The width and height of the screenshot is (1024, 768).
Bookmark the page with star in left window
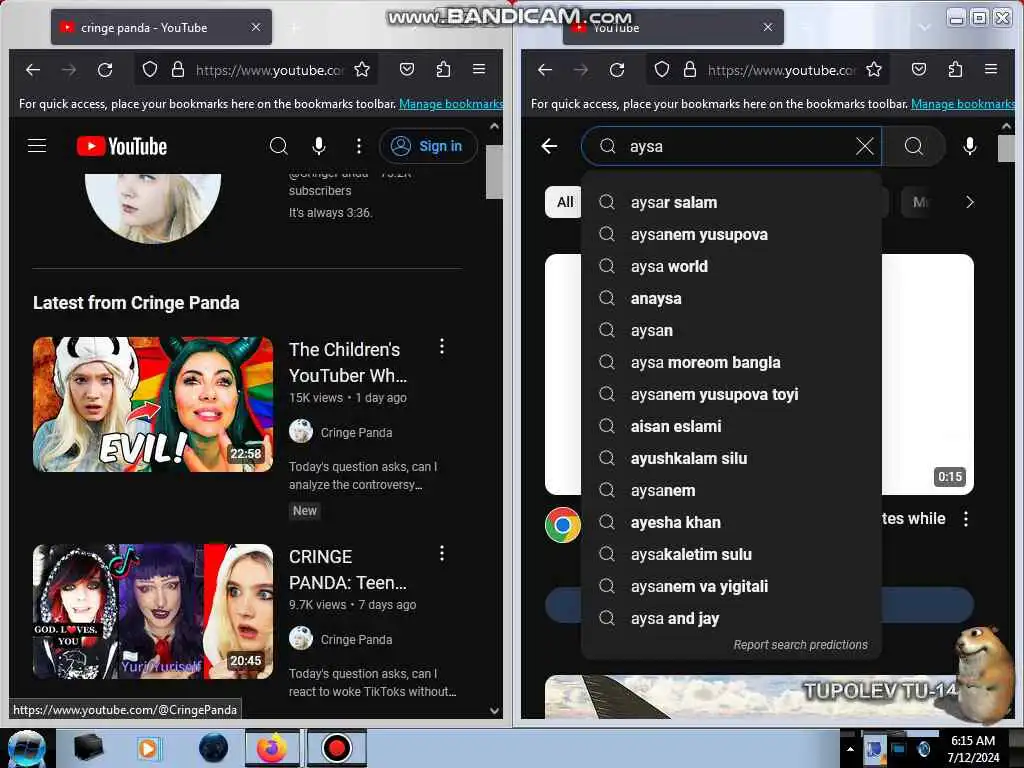362,69
